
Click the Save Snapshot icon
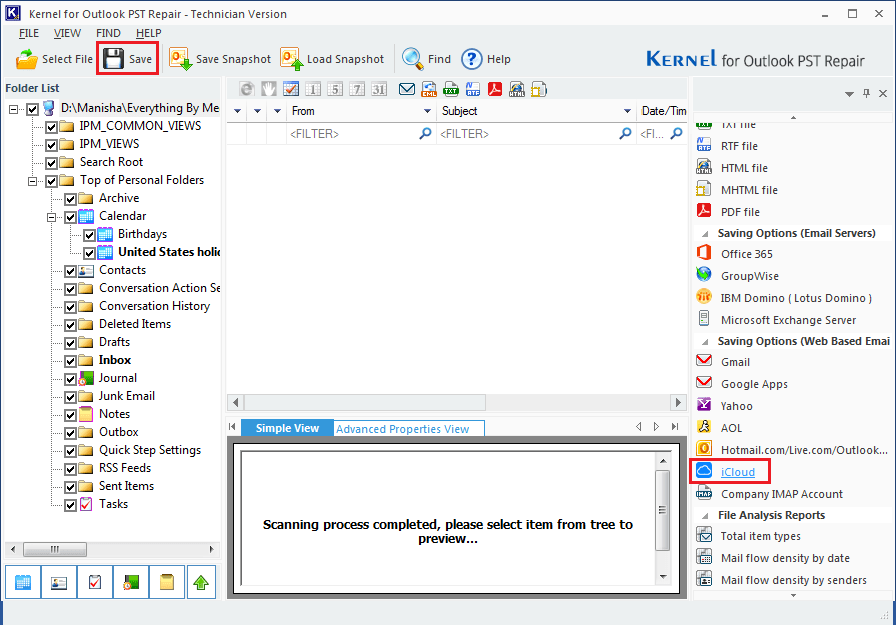pos(181,59)
